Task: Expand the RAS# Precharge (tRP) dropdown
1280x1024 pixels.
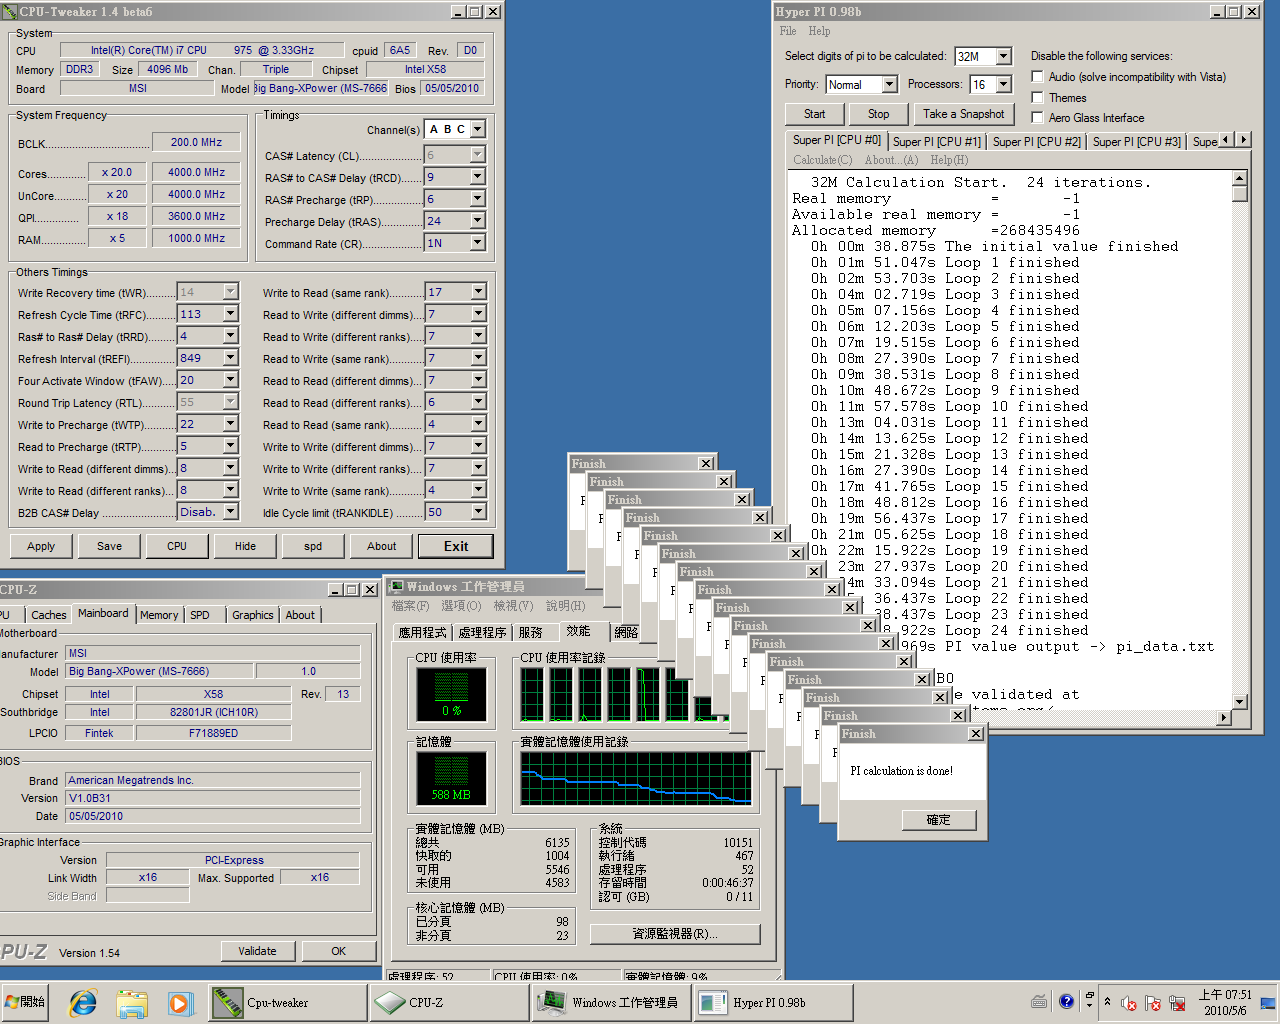Action: pyautogui.click(x=478, y=199)
